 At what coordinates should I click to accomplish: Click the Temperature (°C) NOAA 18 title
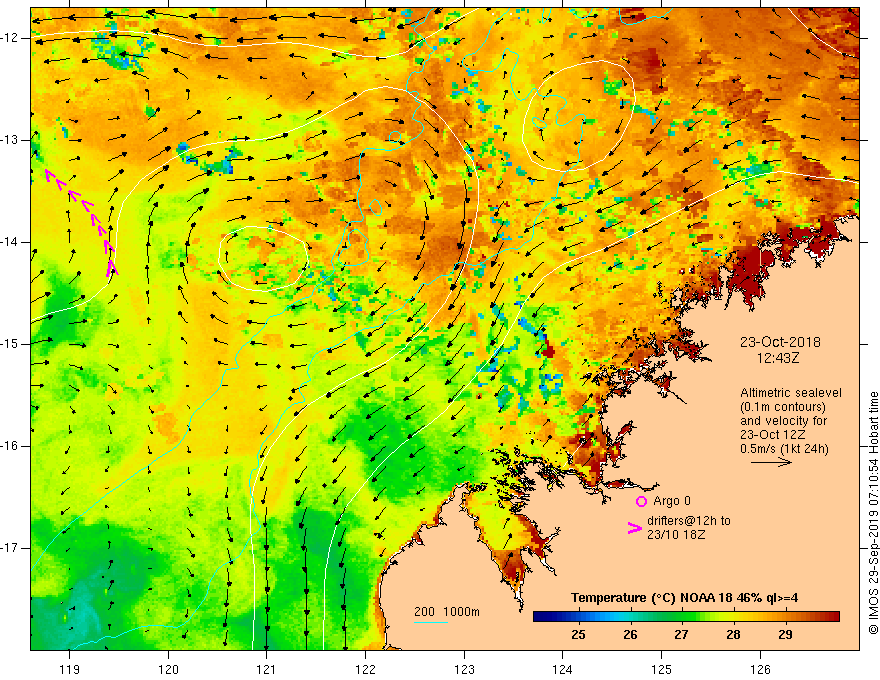(684, 598)
